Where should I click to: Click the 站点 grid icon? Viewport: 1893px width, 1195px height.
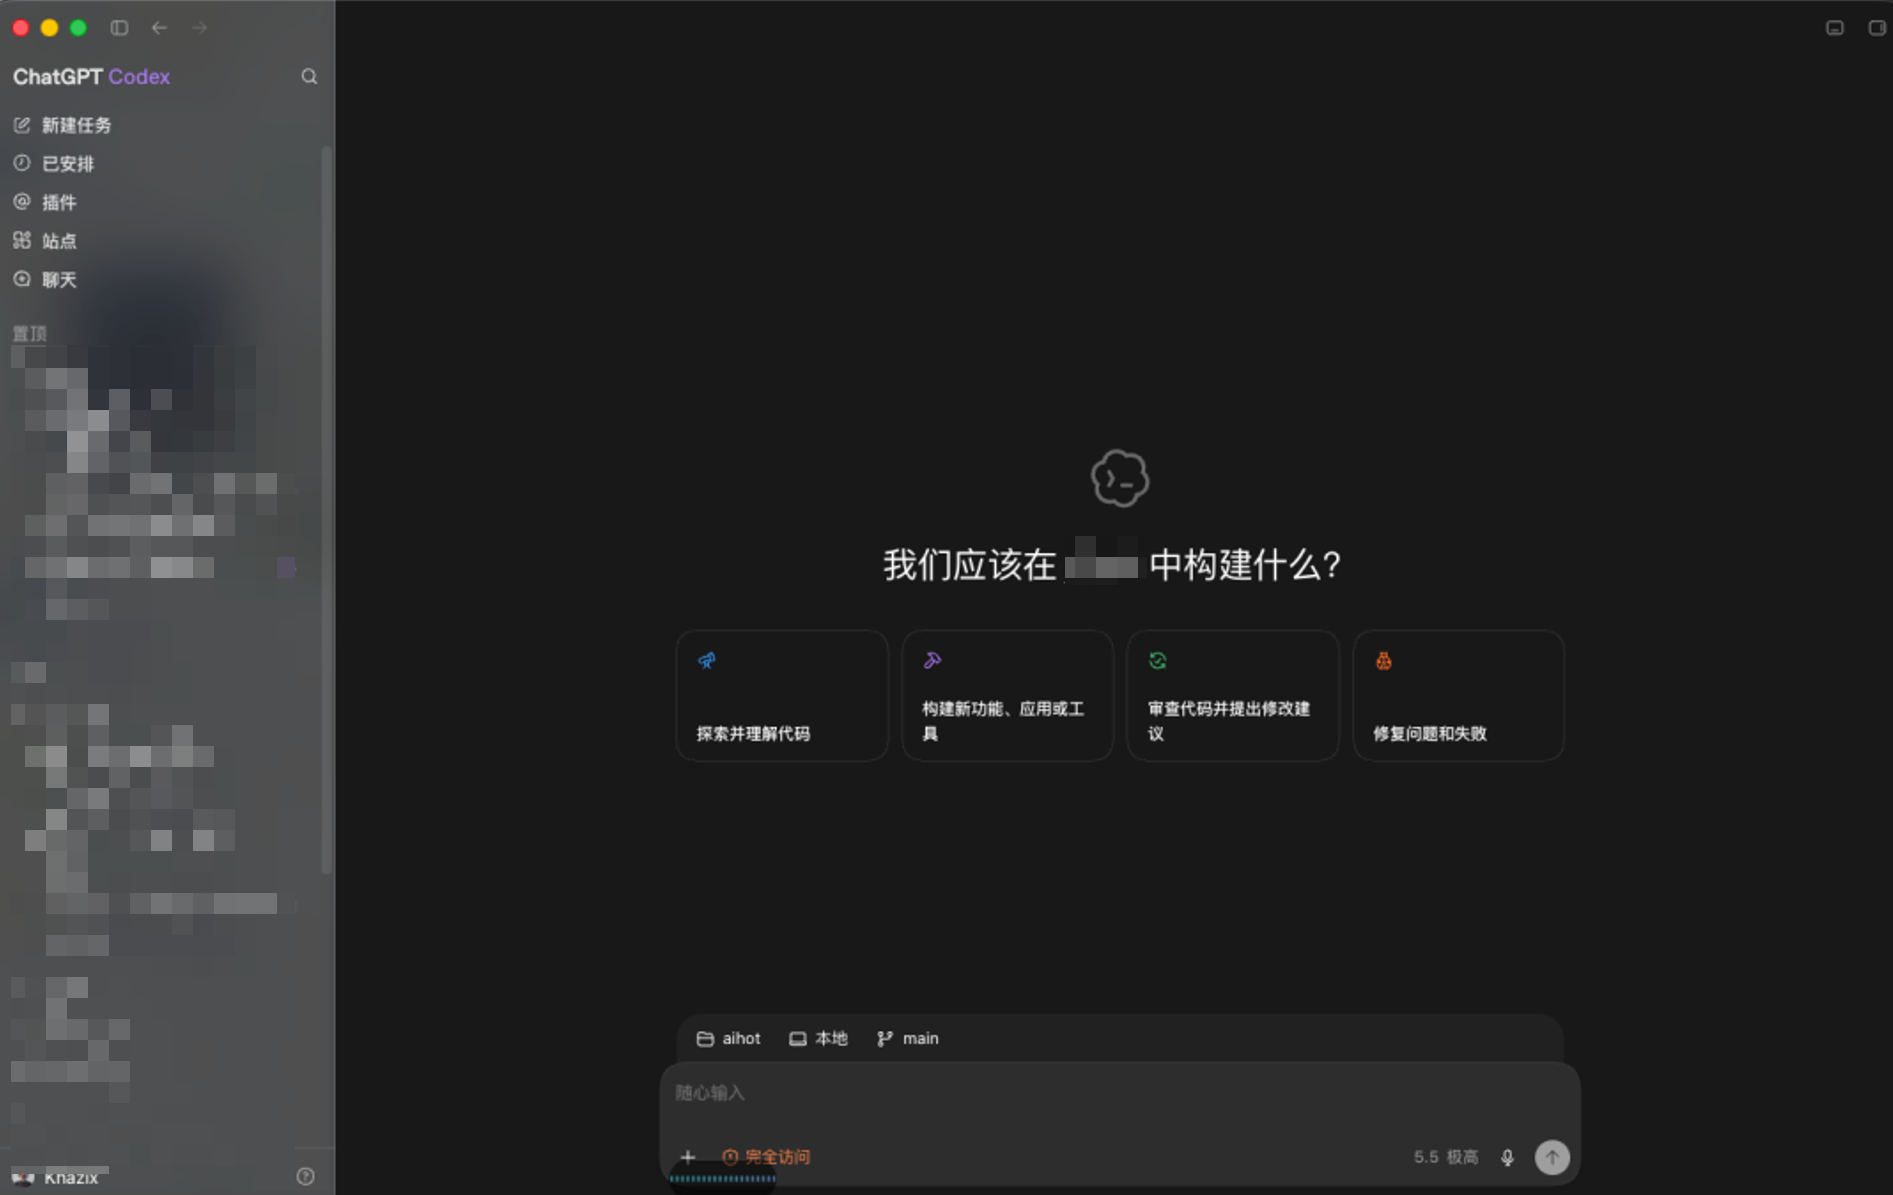point(22,240)
